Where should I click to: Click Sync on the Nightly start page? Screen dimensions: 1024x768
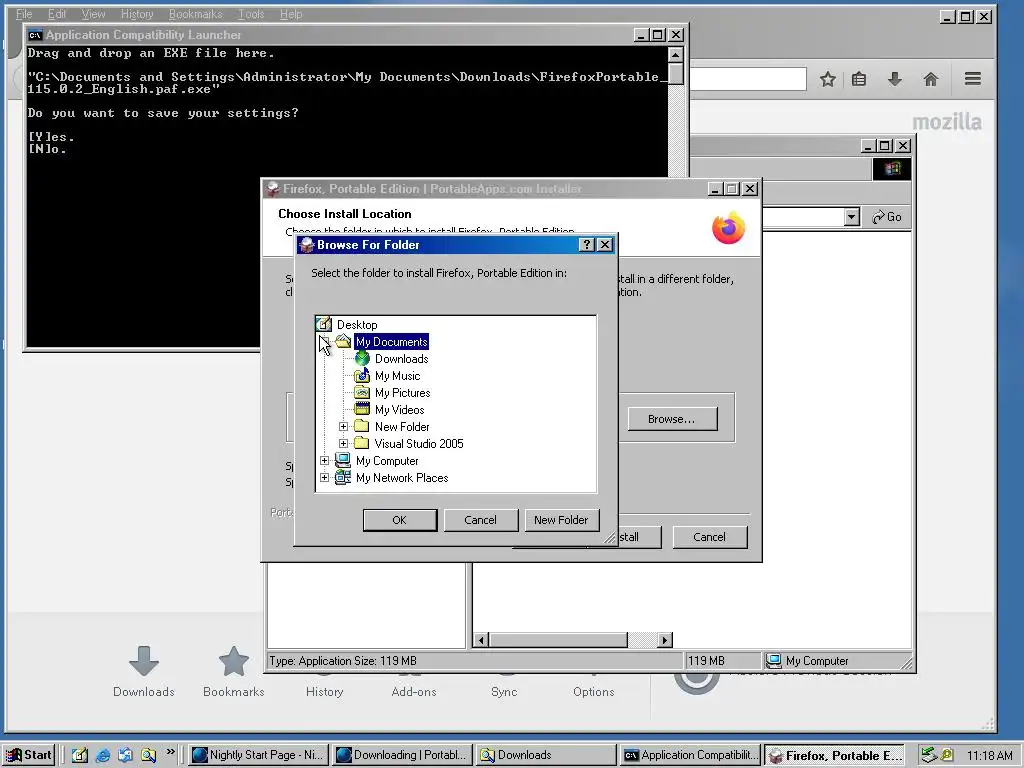(504, 692)
